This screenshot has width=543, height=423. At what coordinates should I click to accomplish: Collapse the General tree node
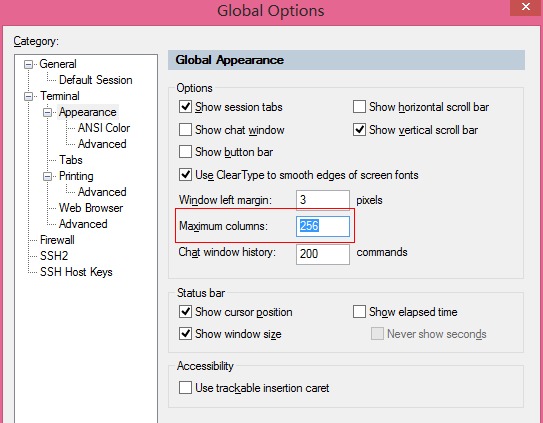(x=28, y=64)
